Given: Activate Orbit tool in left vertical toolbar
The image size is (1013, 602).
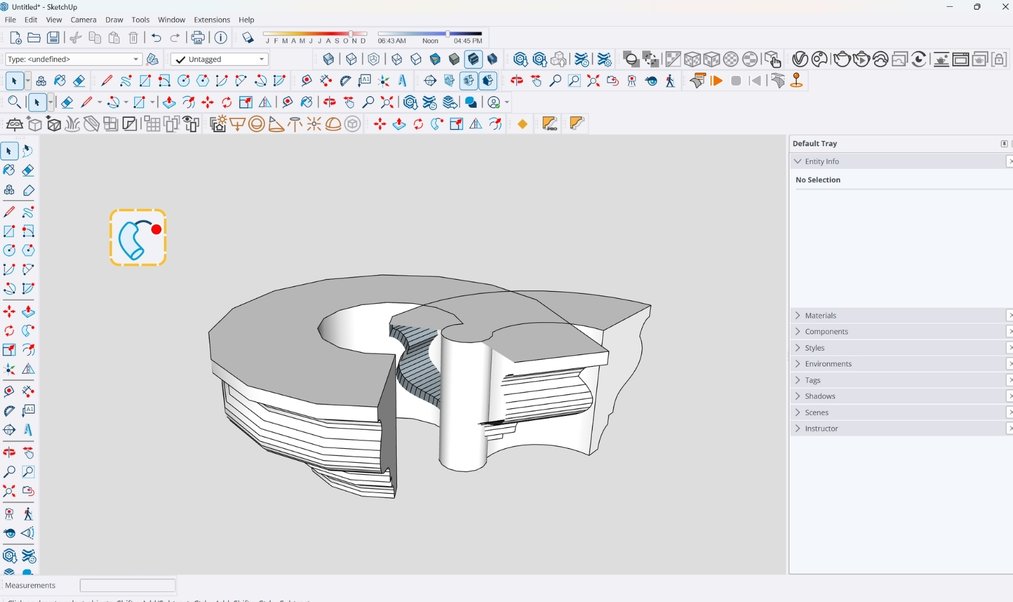Looking at the screenshot, I should 9,453.
